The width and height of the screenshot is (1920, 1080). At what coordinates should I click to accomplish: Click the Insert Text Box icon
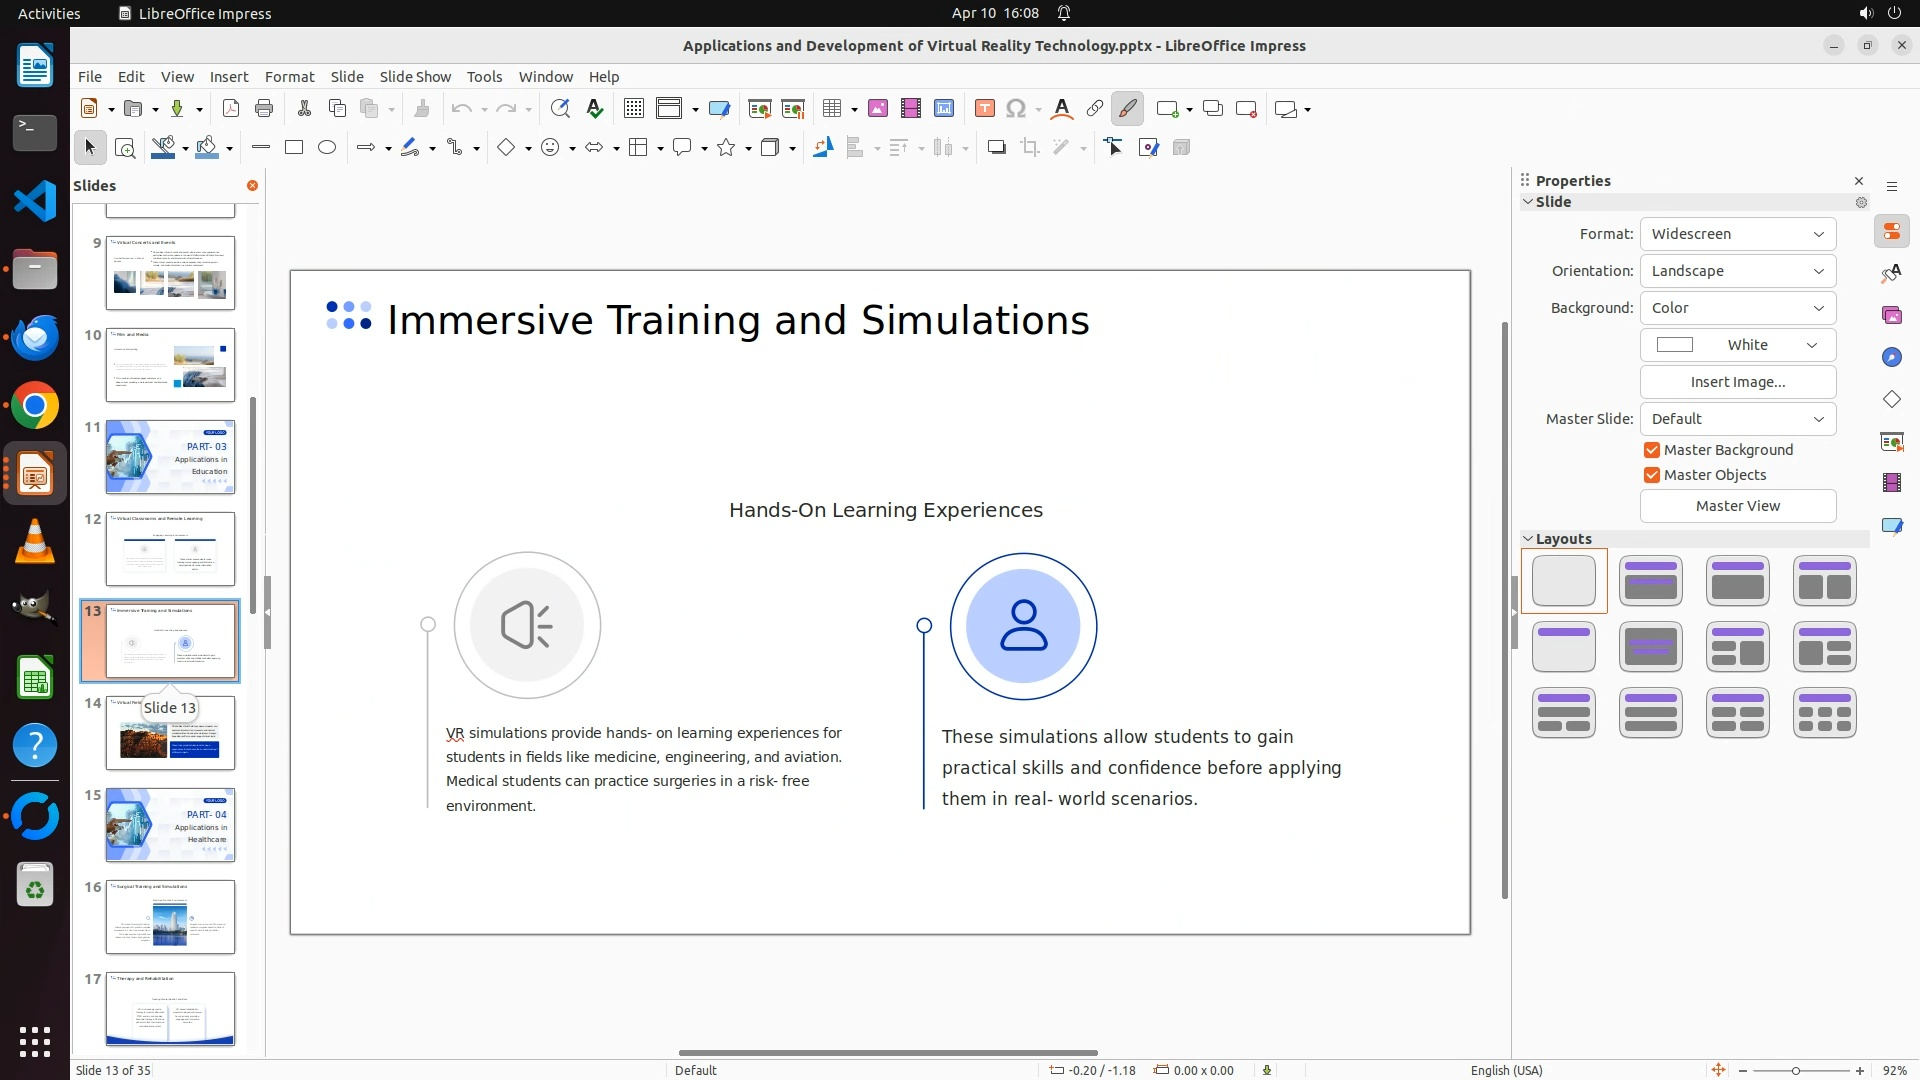click(x=984, y=109)
